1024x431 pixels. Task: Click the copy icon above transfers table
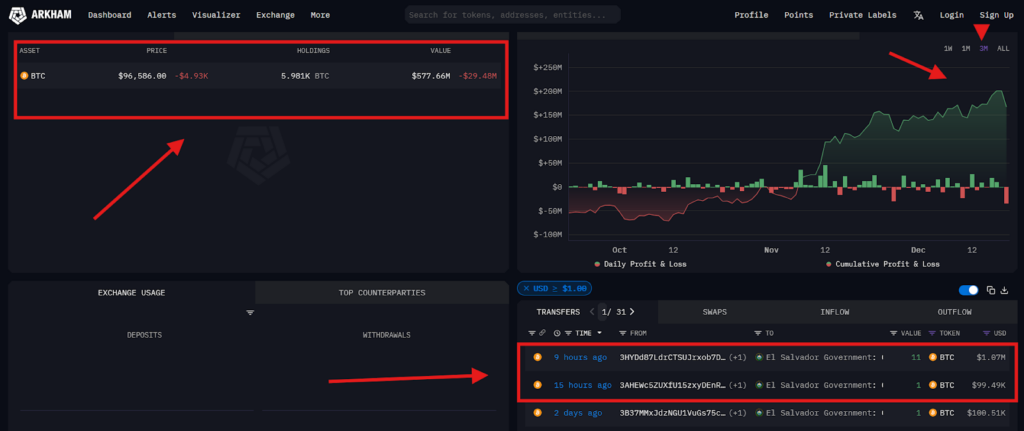pos(991,290)
